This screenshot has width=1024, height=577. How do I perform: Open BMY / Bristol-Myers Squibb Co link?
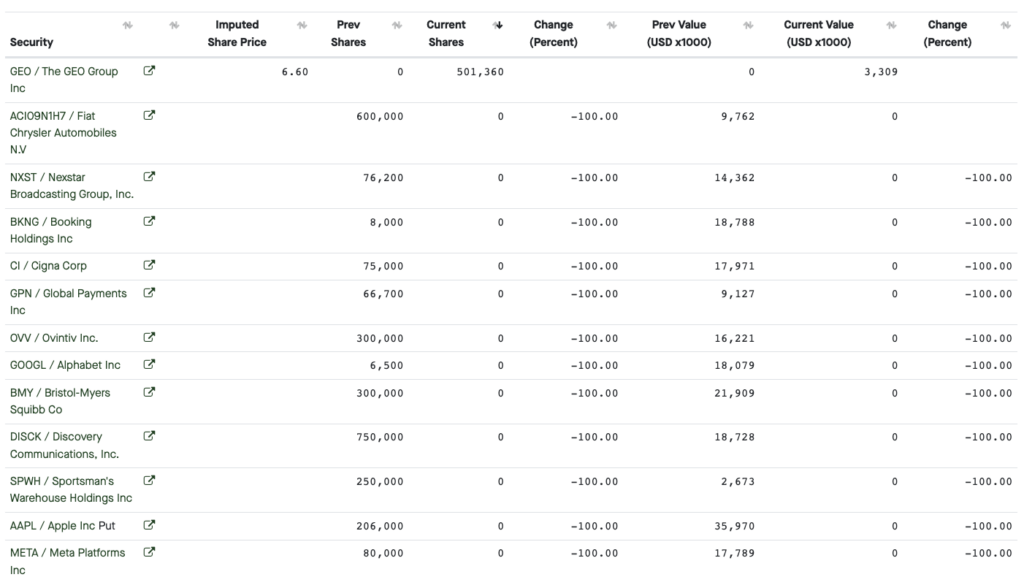pos(60,401)
